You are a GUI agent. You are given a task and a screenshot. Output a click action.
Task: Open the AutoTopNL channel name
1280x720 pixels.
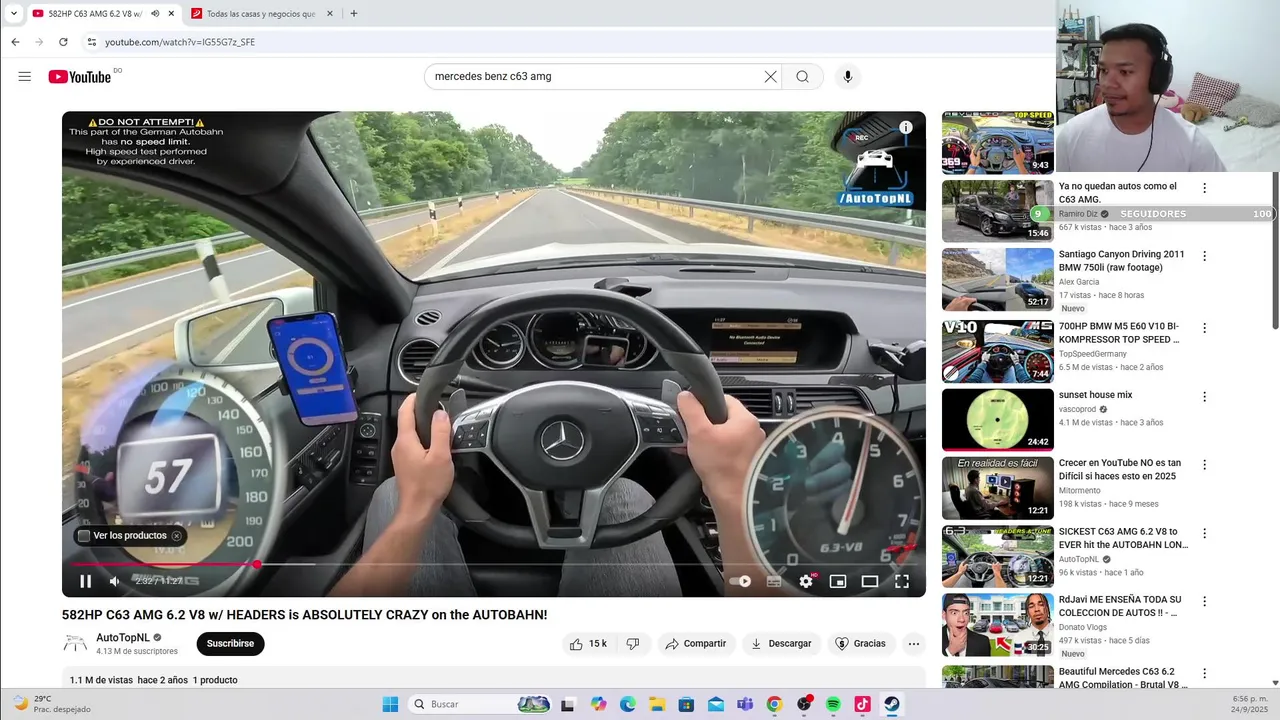(123, 638)
